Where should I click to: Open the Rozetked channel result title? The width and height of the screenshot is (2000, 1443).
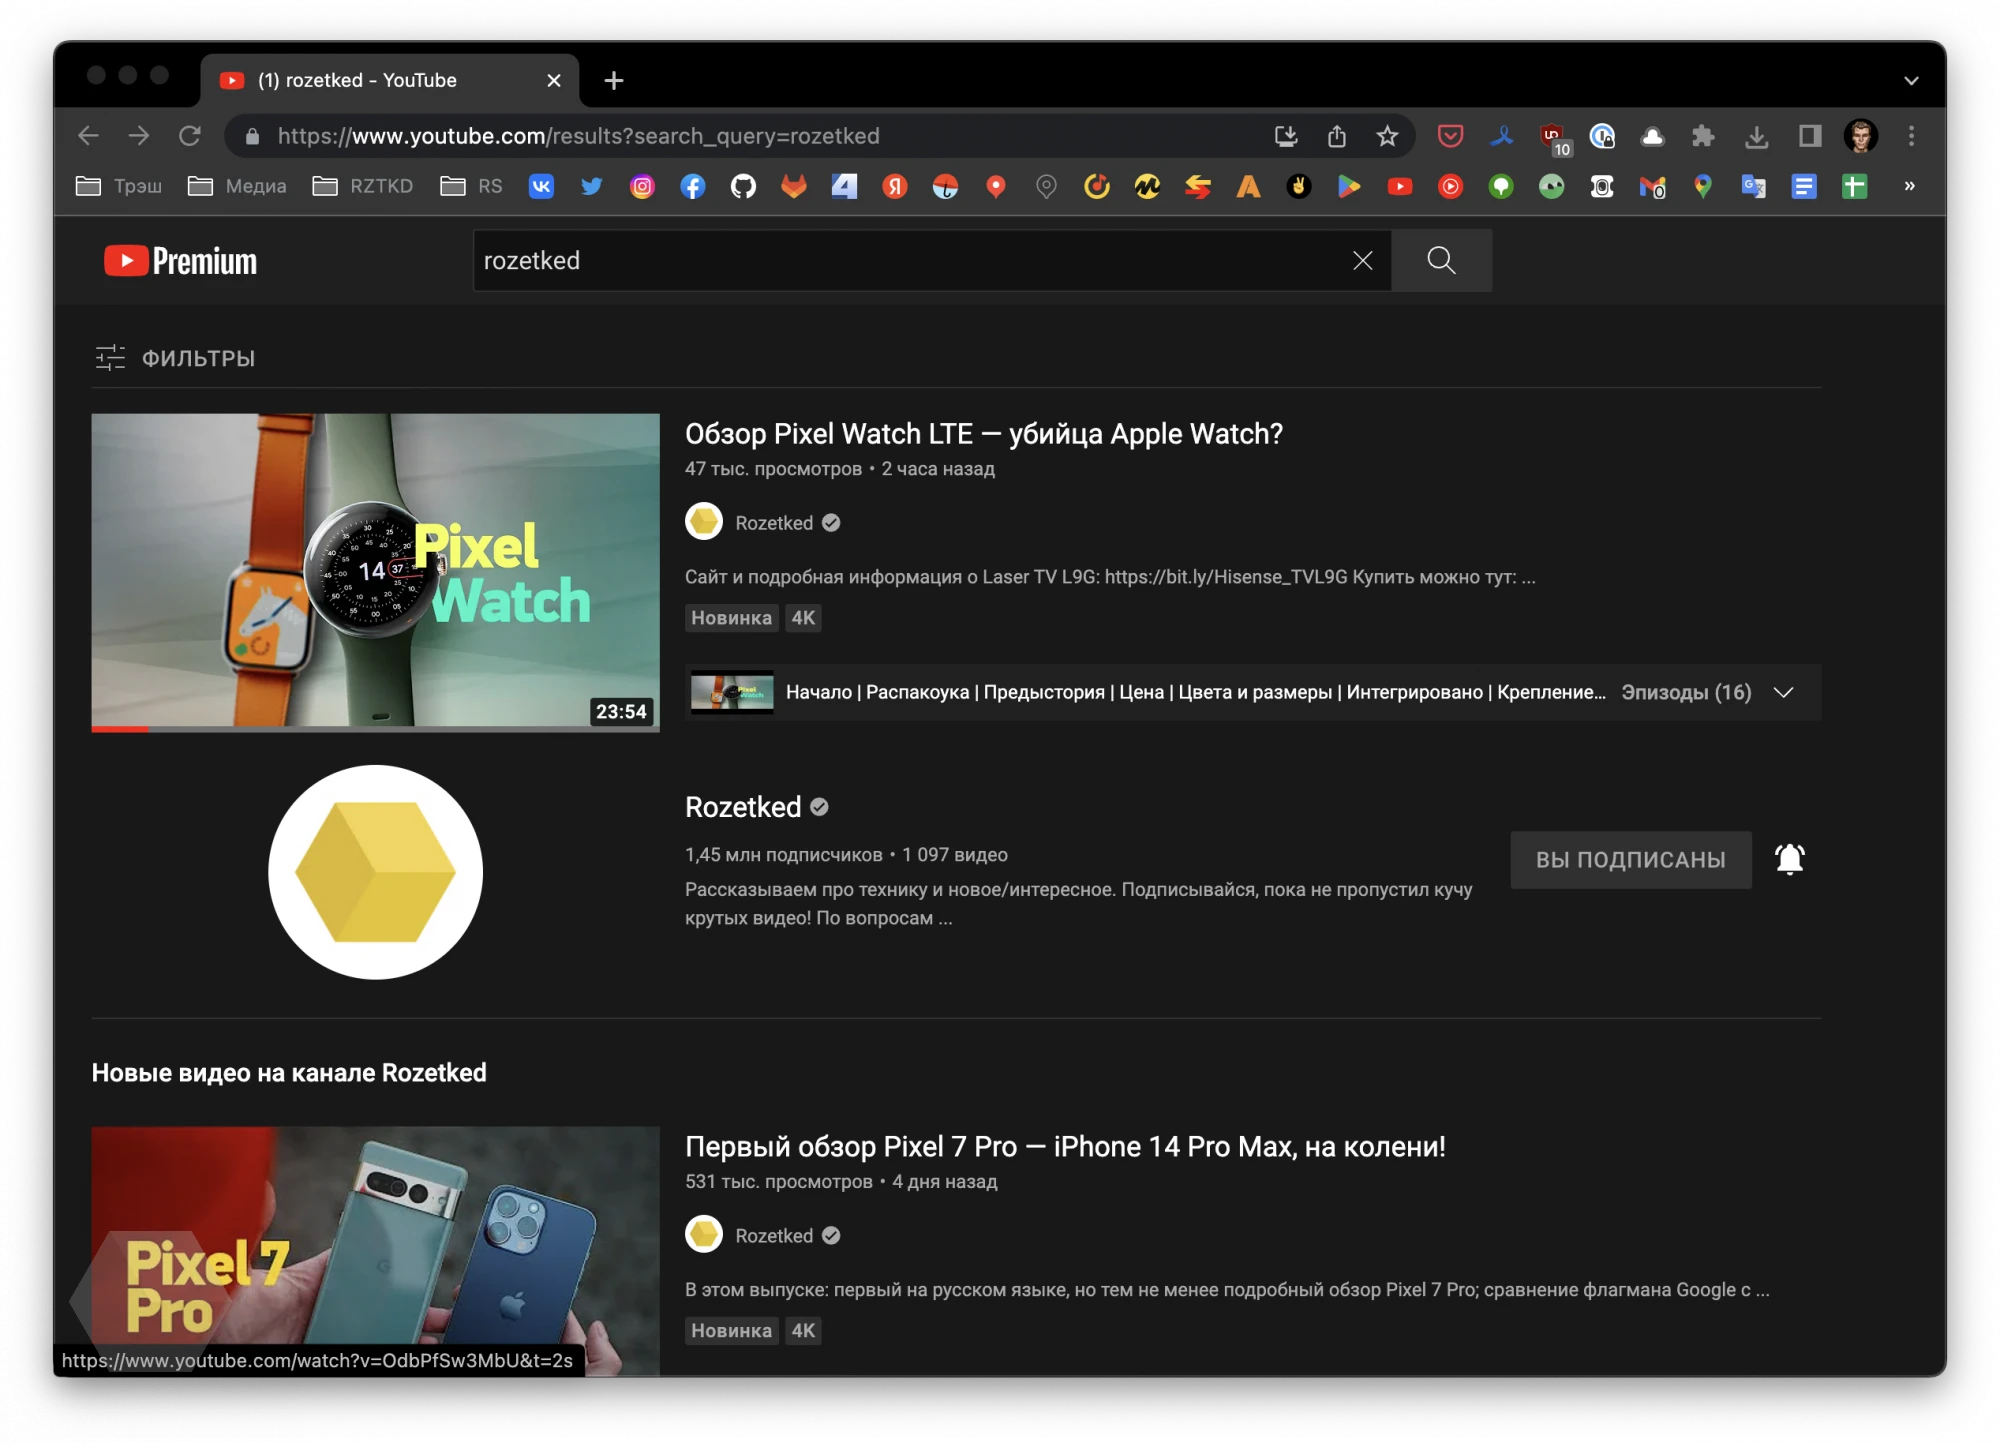(x=743, y=807)
